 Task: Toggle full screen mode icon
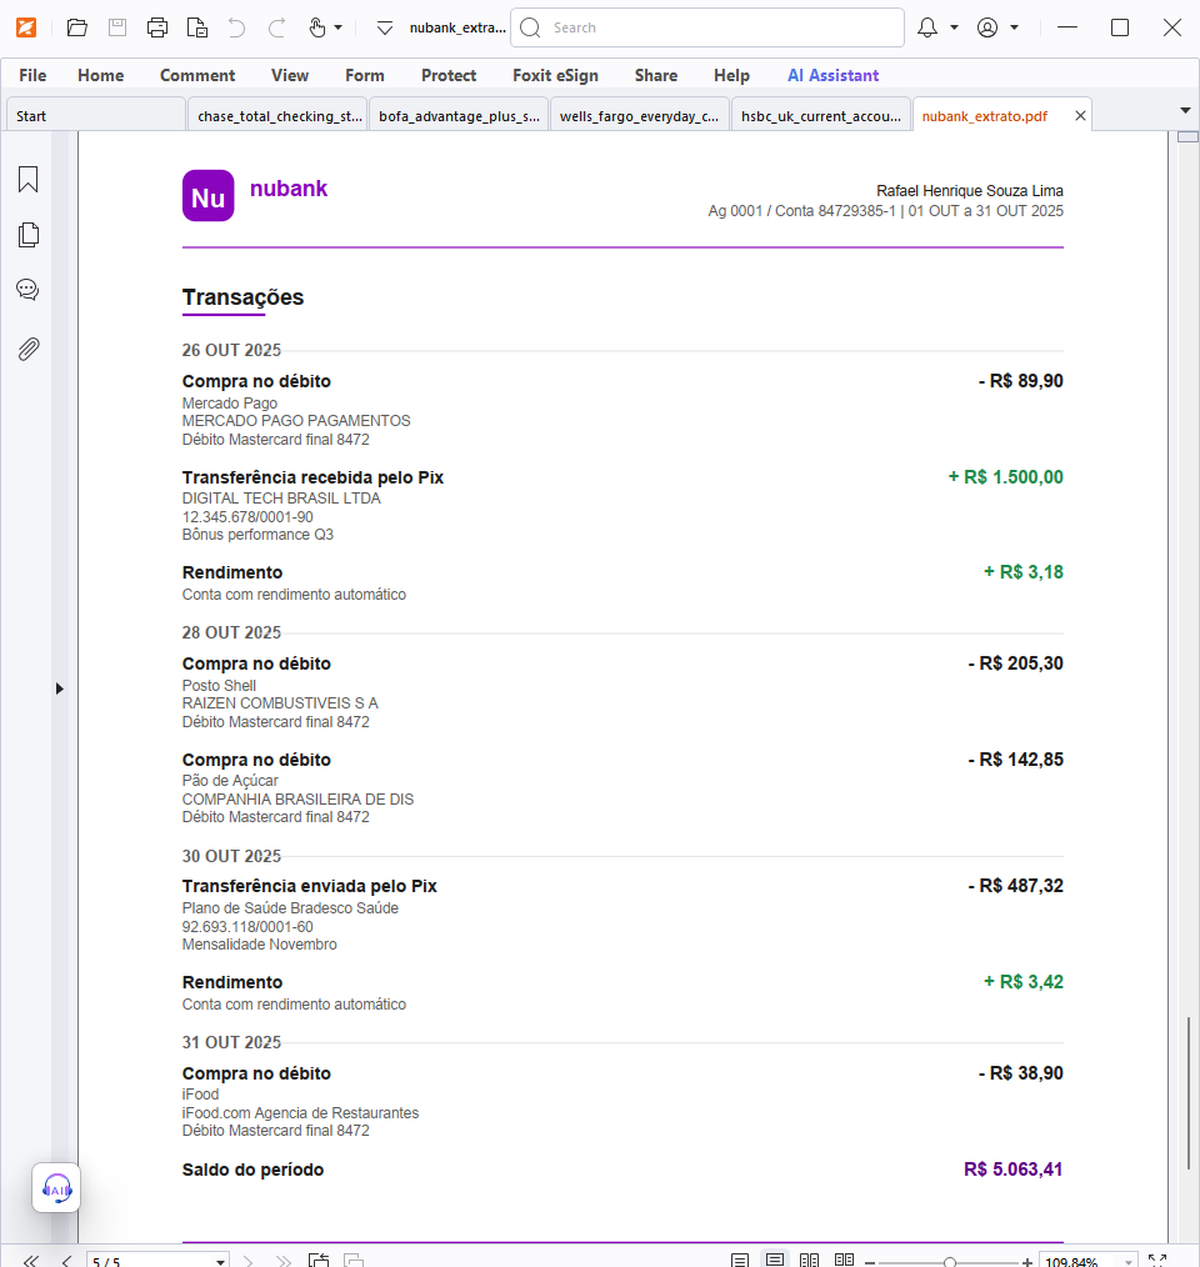coord(1158,1261)
